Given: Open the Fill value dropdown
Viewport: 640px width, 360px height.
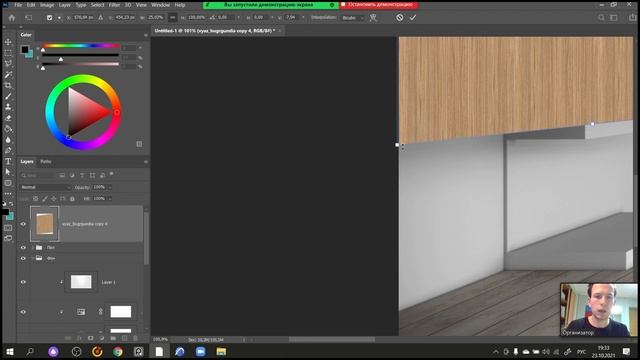Looking at the screenshot, I should (109, 199).
